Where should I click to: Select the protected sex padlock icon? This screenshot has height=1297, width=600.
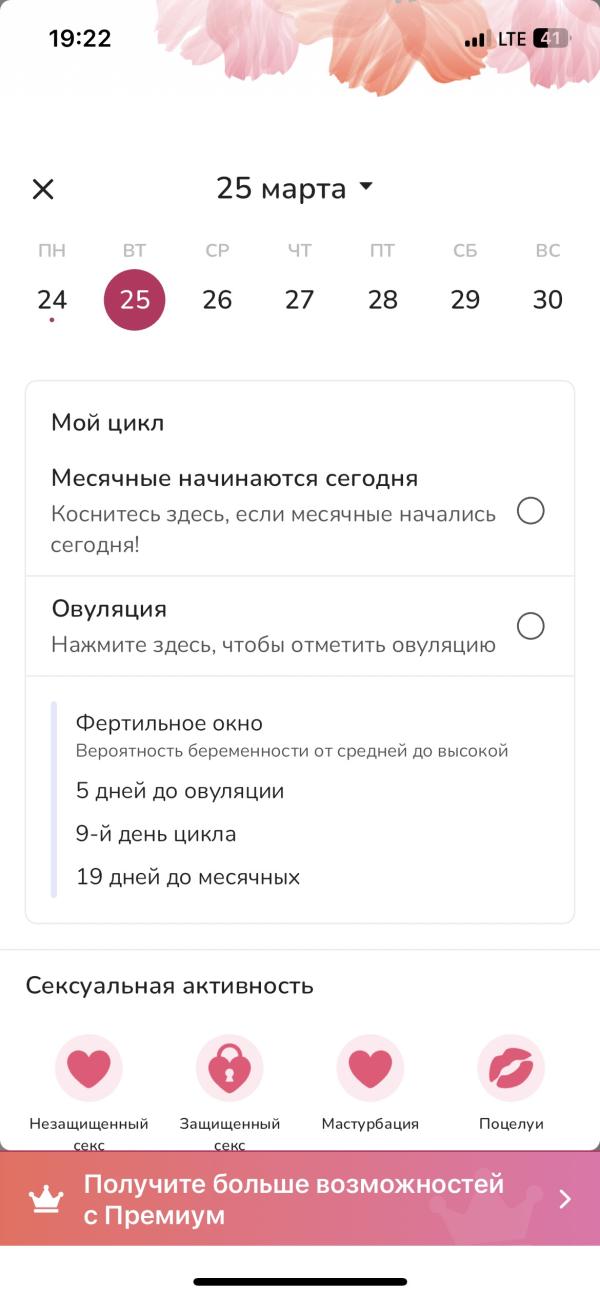pos(229,1069)
